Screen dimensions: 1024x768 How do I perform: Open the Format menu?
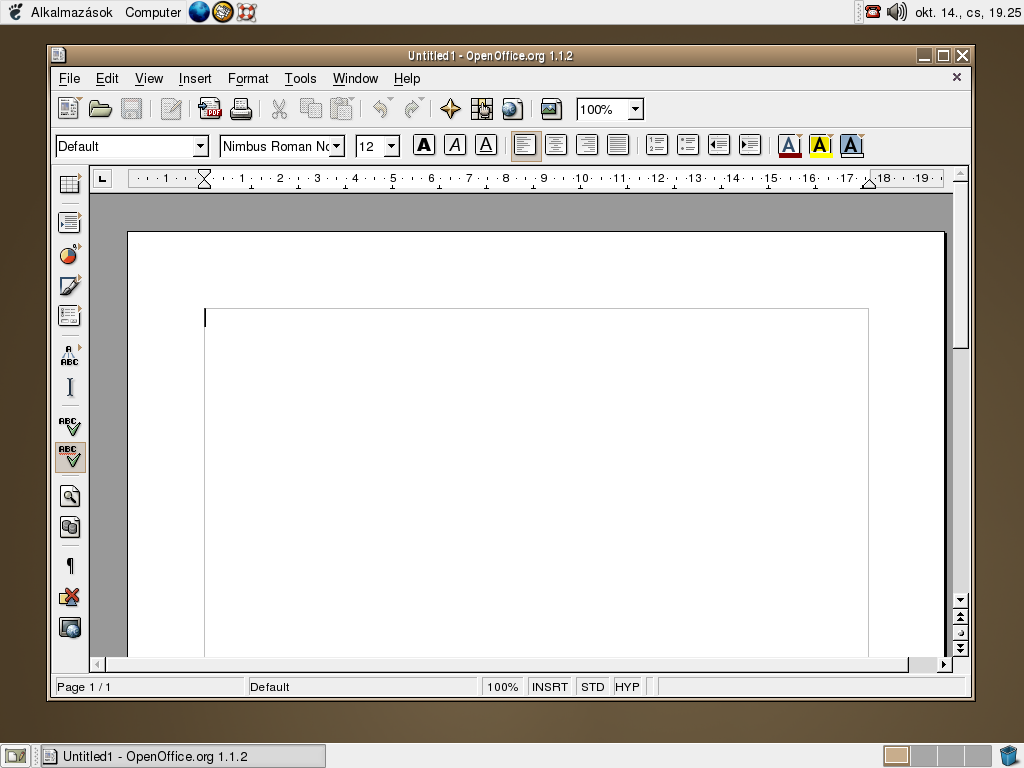click(248, 78)
